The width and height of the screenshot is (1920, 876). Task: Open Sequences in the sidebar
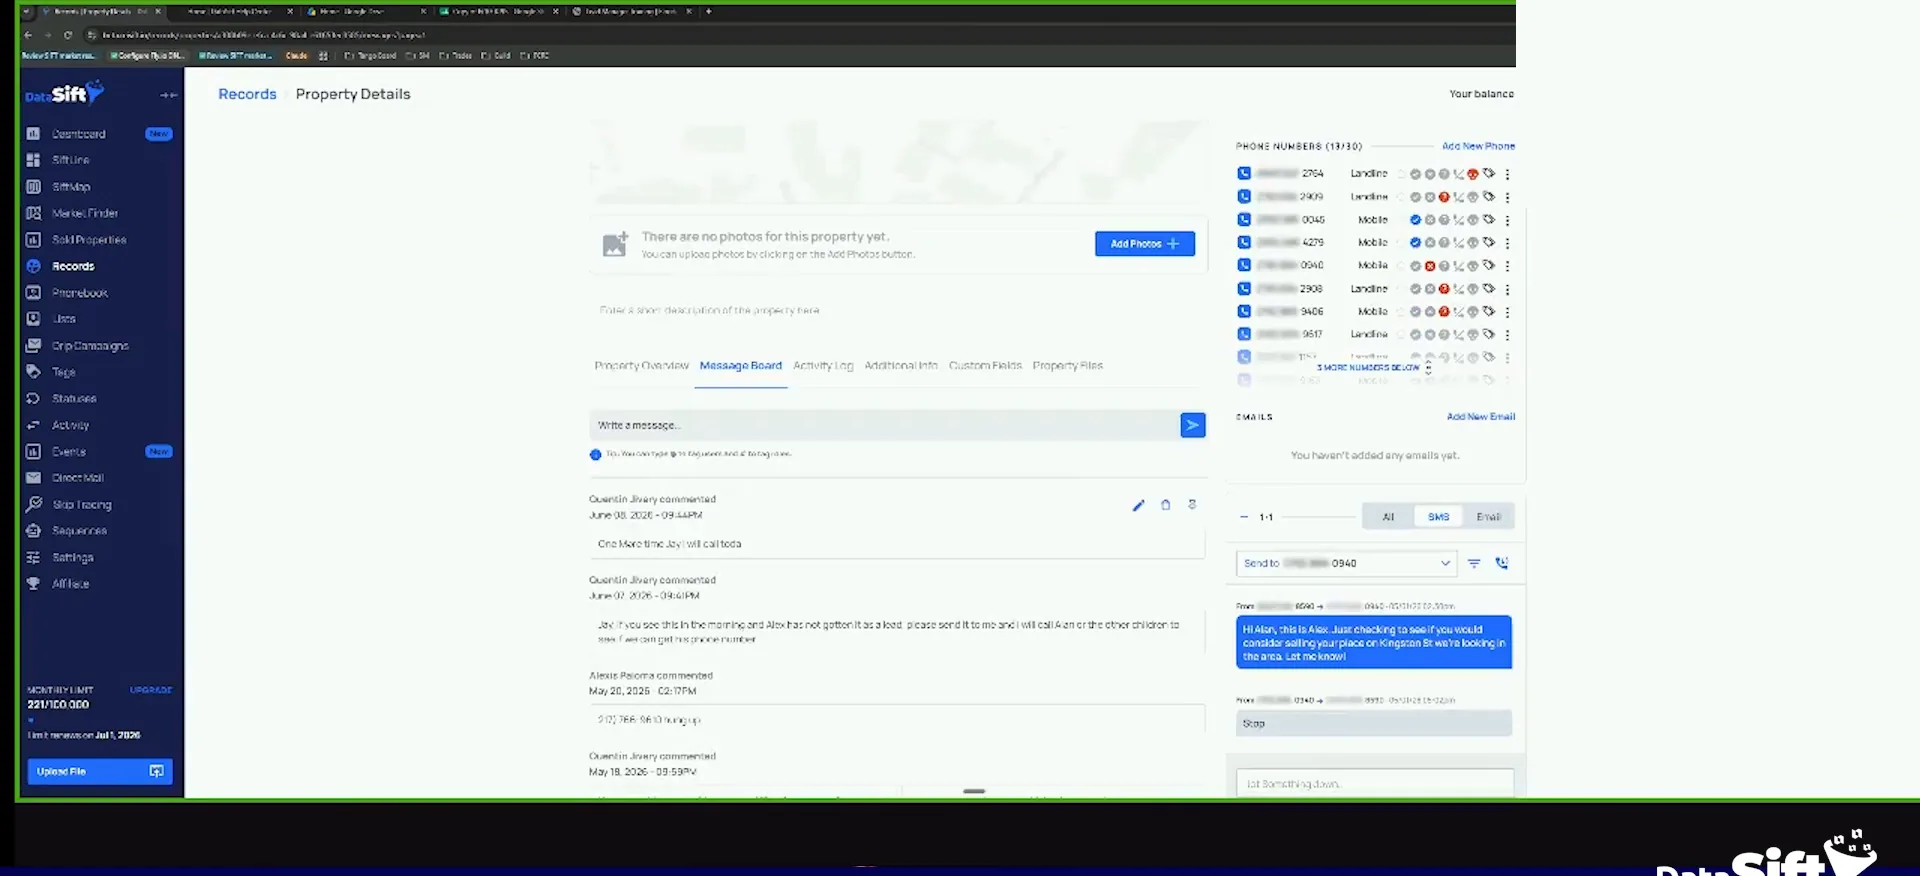pyautogui.click(x=79, y=531)
